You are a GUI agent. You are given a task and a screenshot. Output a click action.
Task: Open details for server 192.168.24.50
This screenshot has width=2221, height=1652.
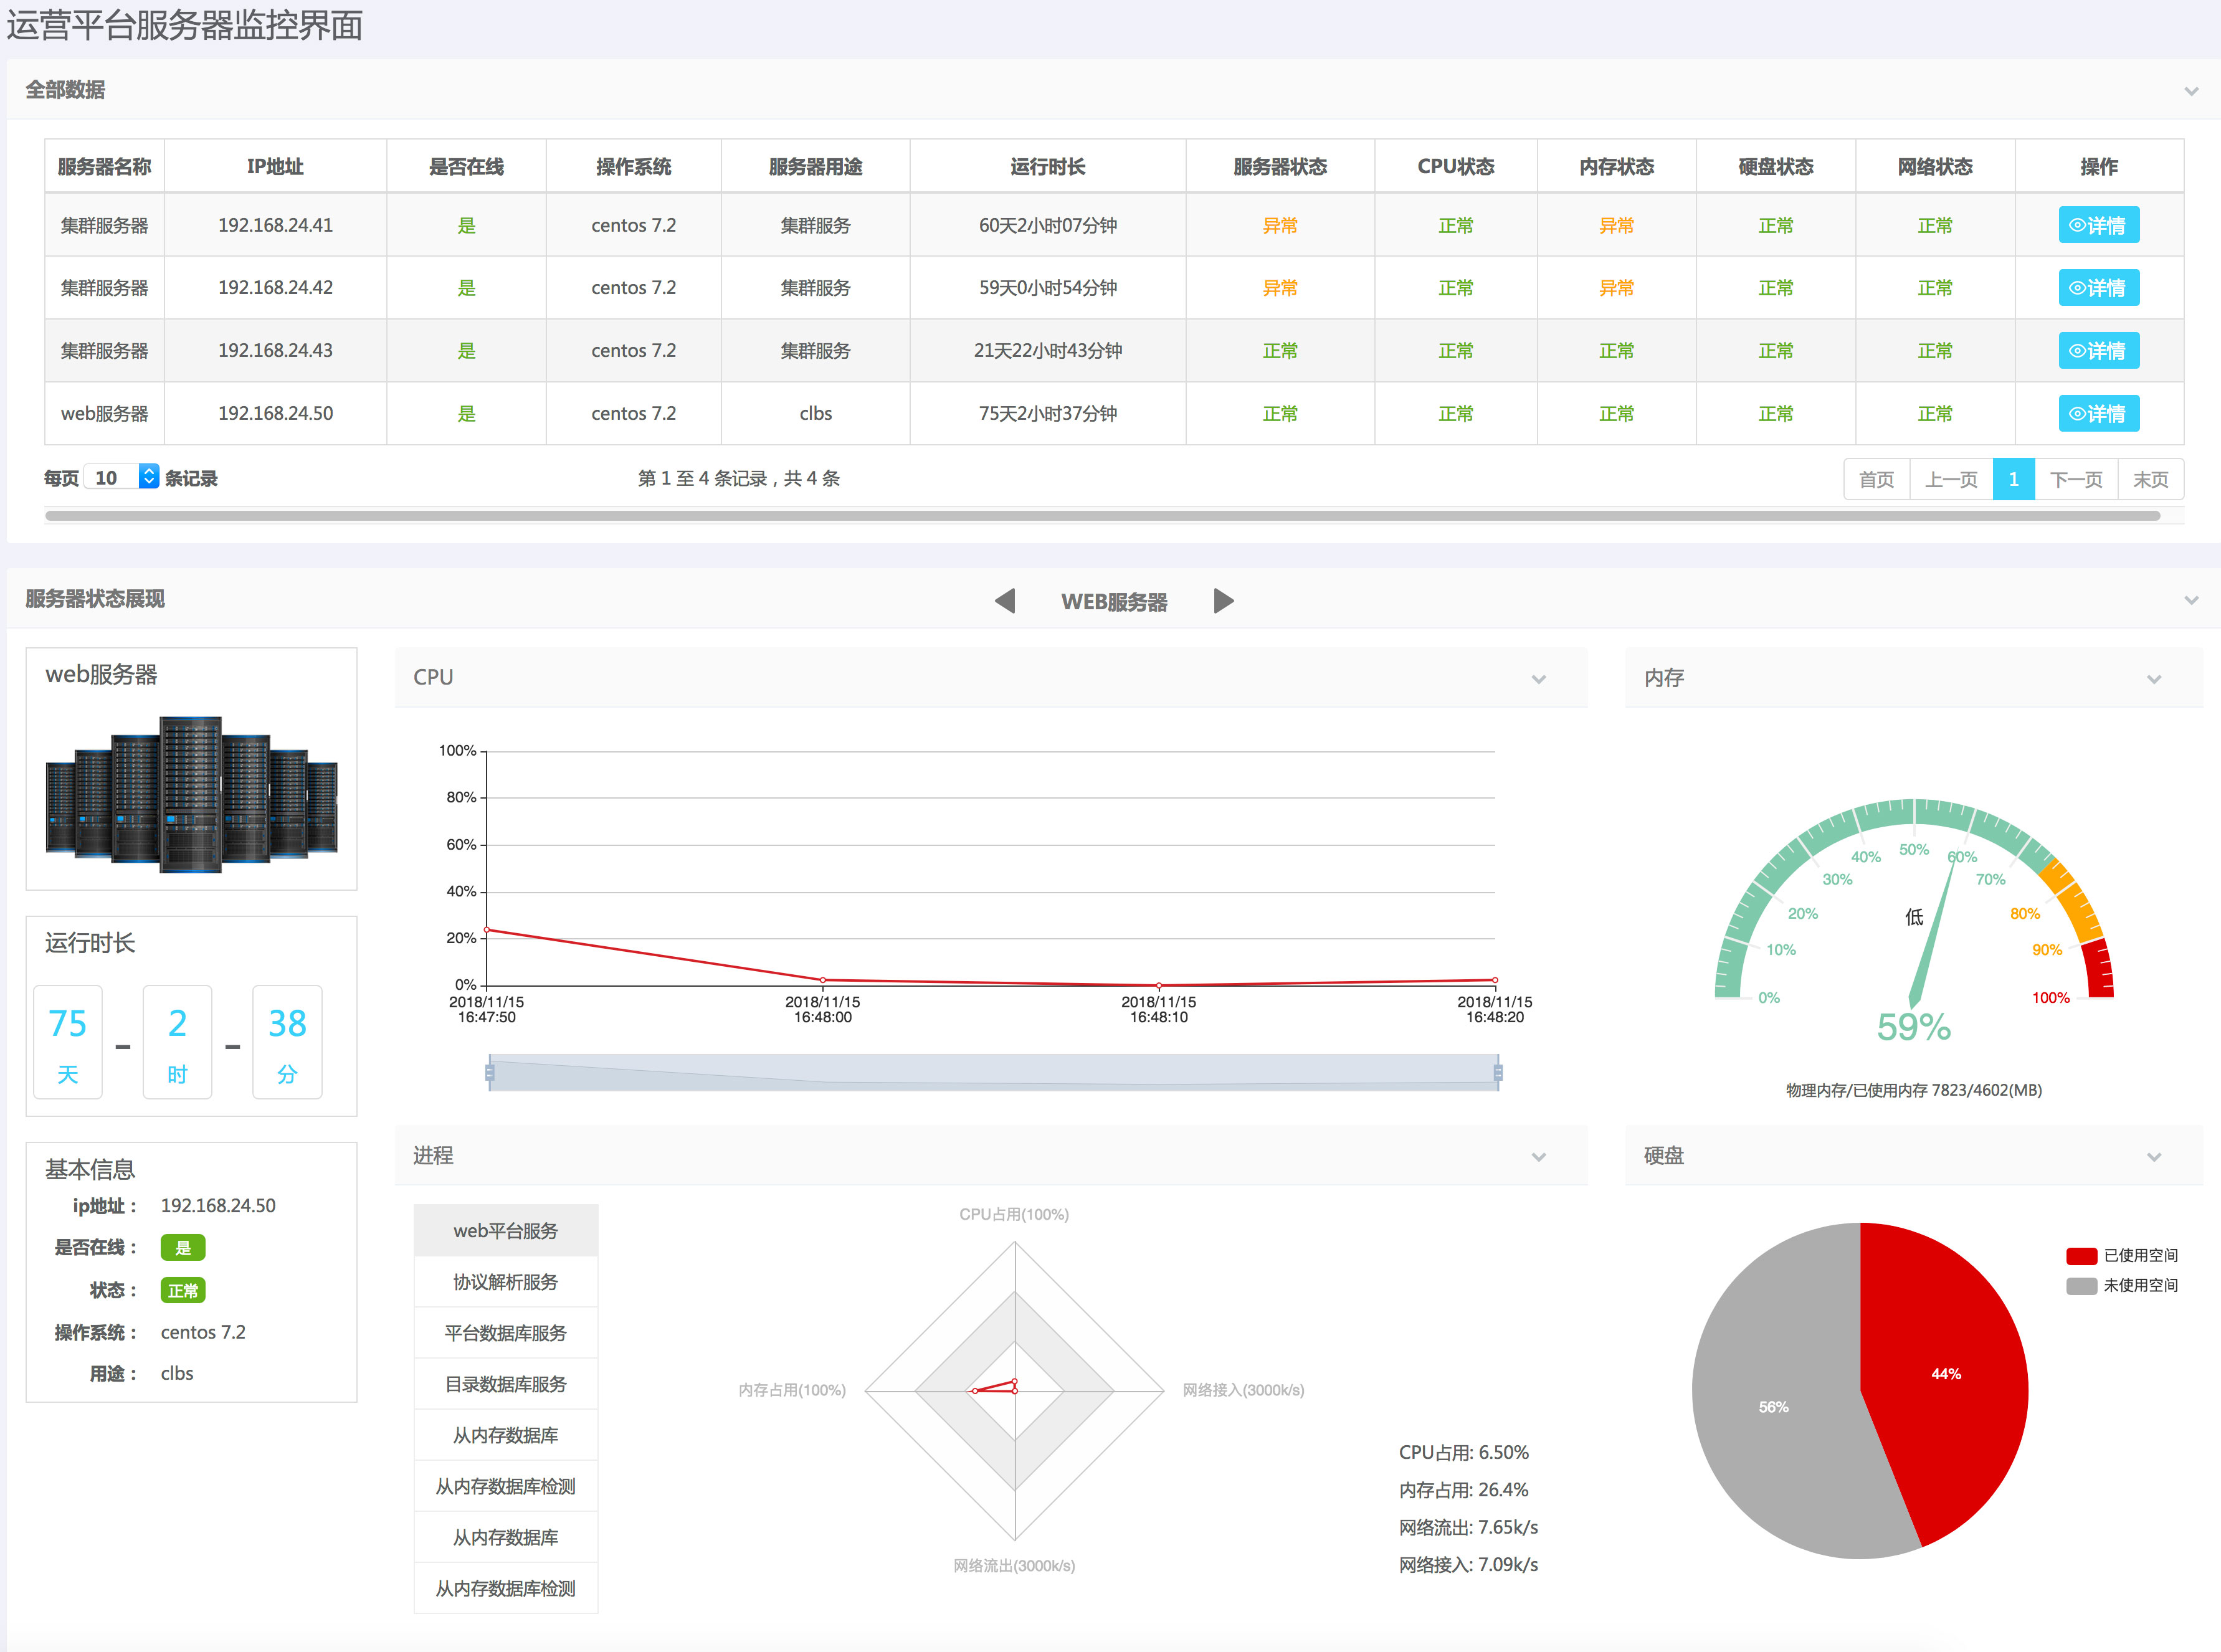pos(2098,413)
